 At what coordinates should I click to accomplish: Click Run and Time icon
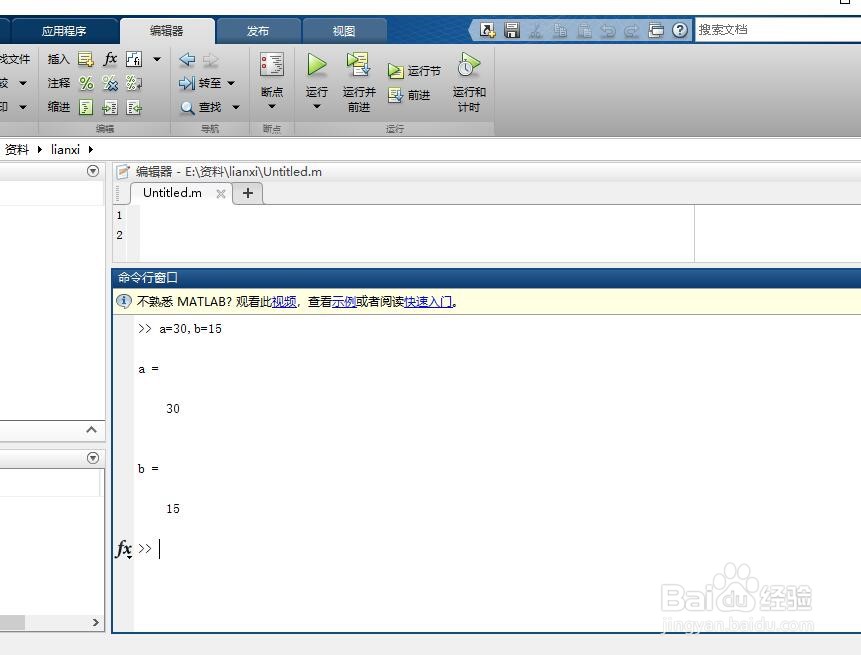click(x=468, y=65)
